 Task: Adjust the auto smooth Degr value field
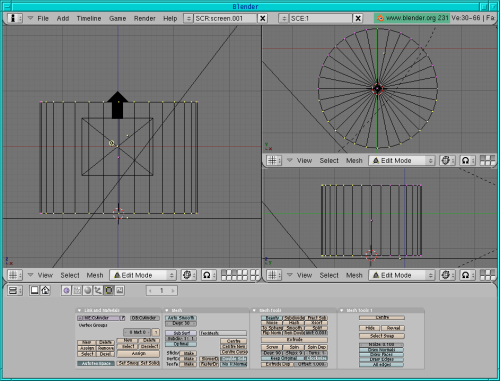(x=181, y=323)
